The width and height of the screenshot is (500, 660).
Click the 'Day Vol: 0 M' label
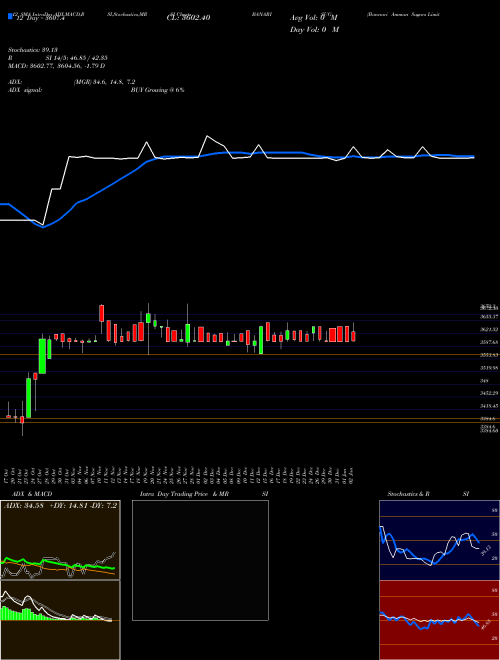tap(314, 30)
